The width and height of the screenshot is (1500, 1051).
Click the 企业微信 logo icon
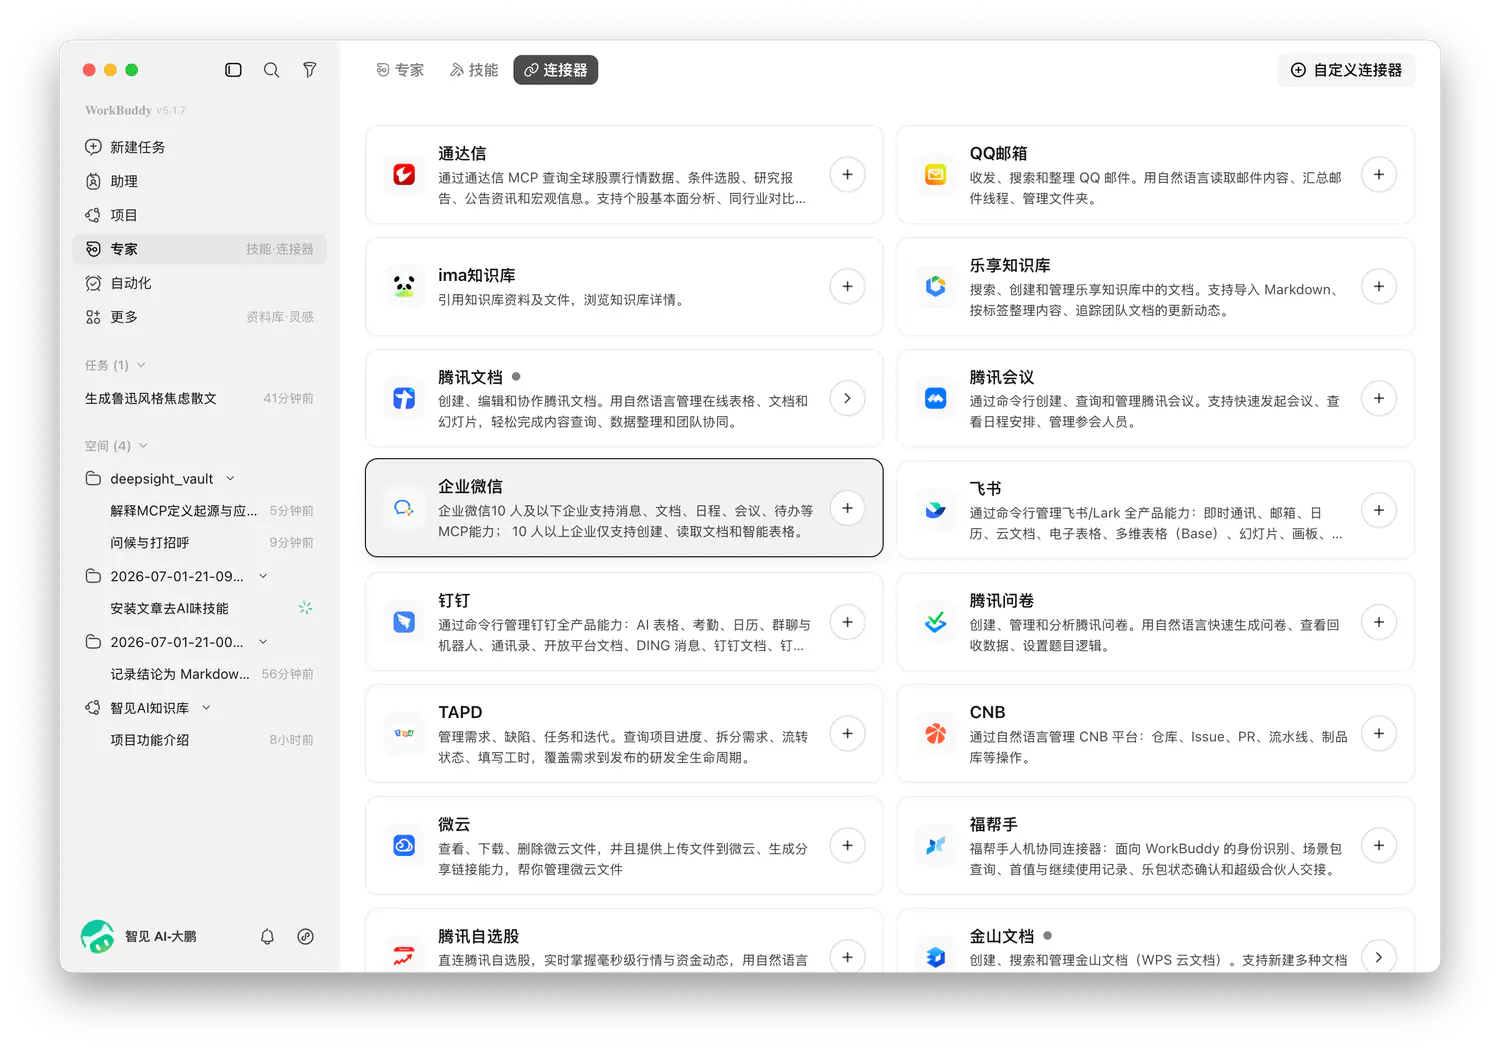tap(404, 508)
